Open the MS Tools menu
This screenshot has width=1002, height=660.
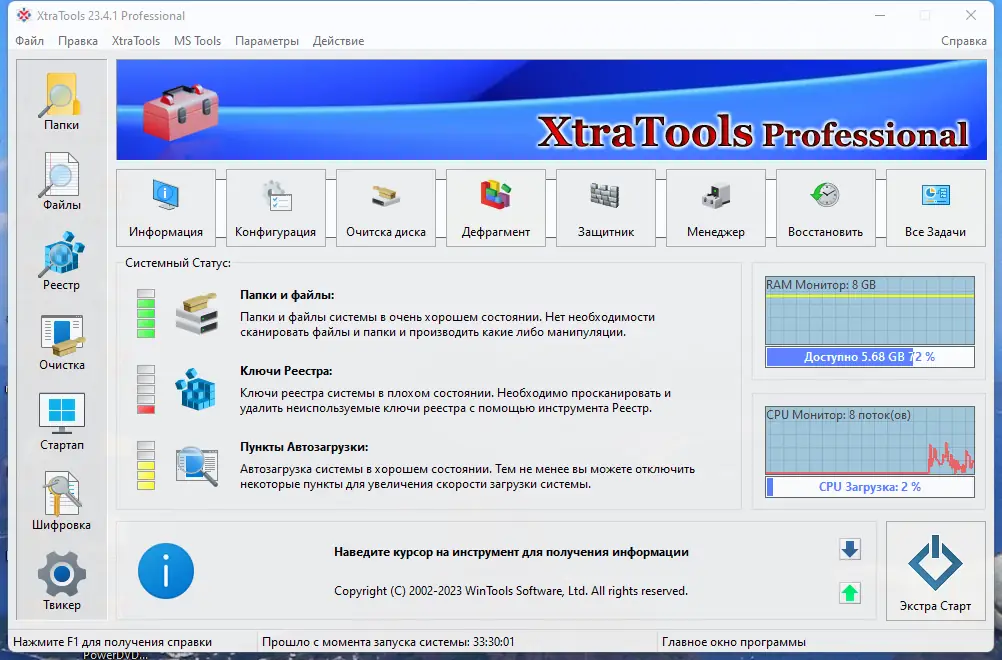point(197,41)
